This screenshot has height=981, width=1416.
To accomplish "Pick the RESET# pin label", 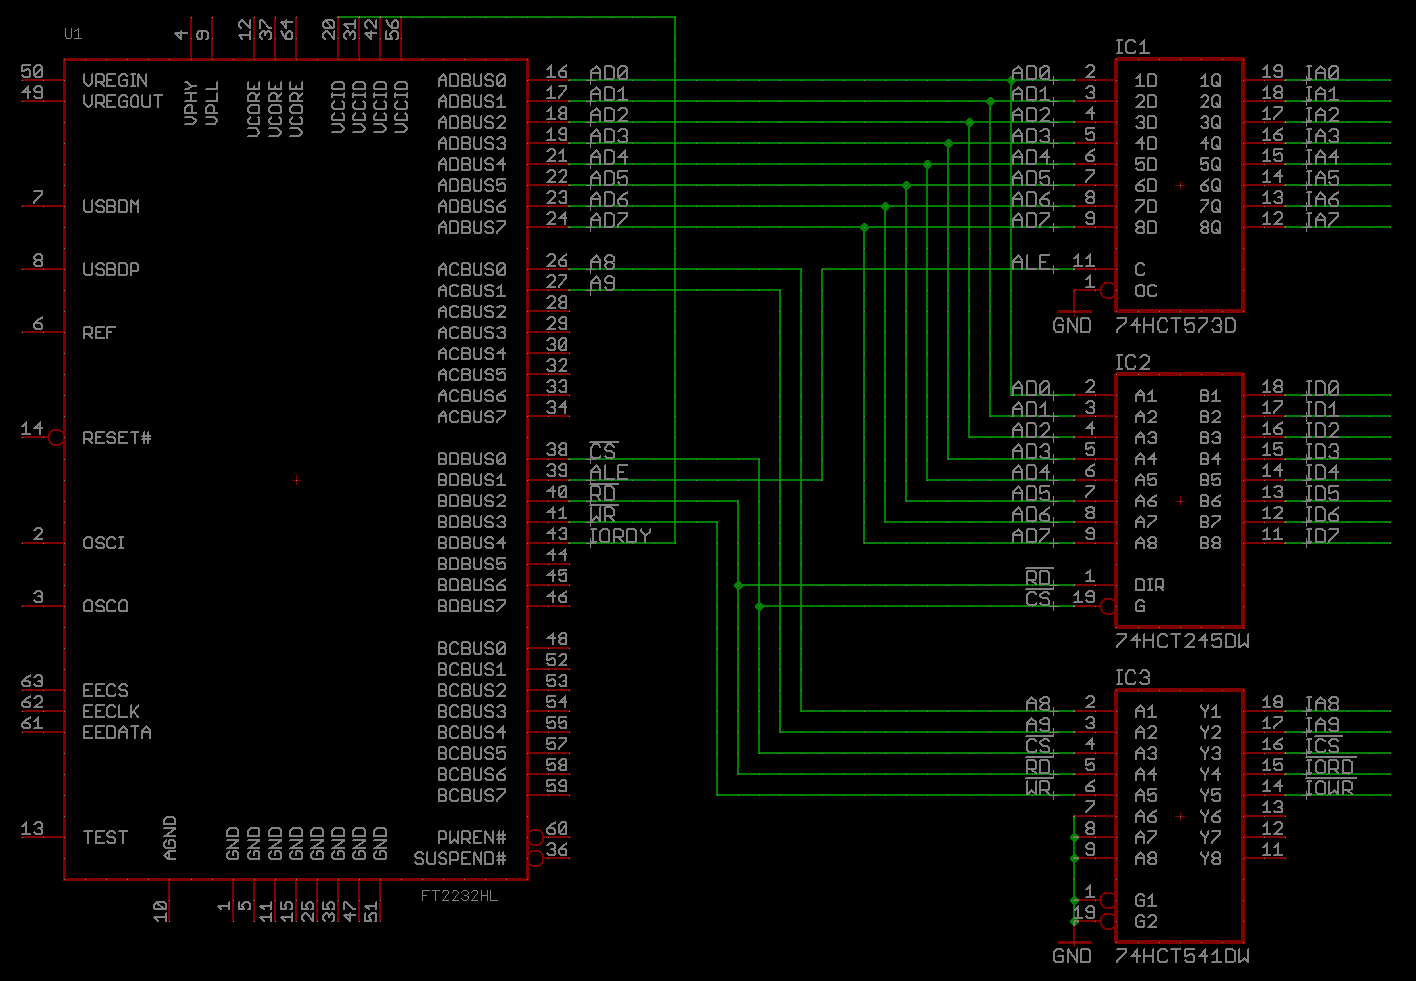I will click(116, 438).
